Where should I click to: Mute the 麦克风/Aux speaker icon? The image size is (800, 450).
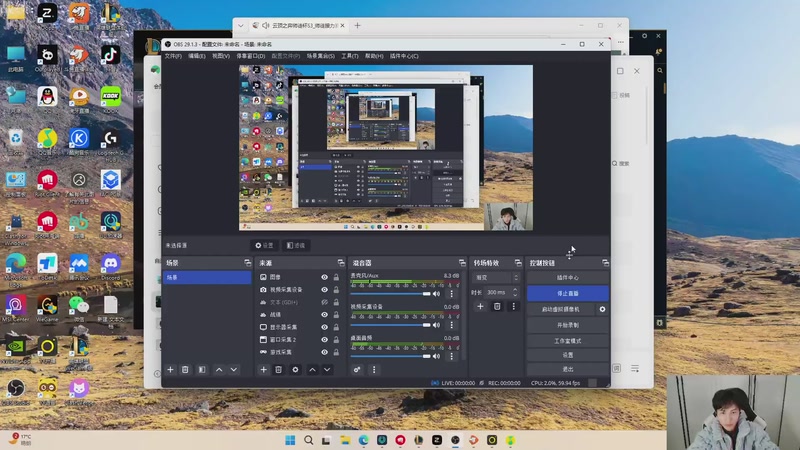tap(437, 294)
